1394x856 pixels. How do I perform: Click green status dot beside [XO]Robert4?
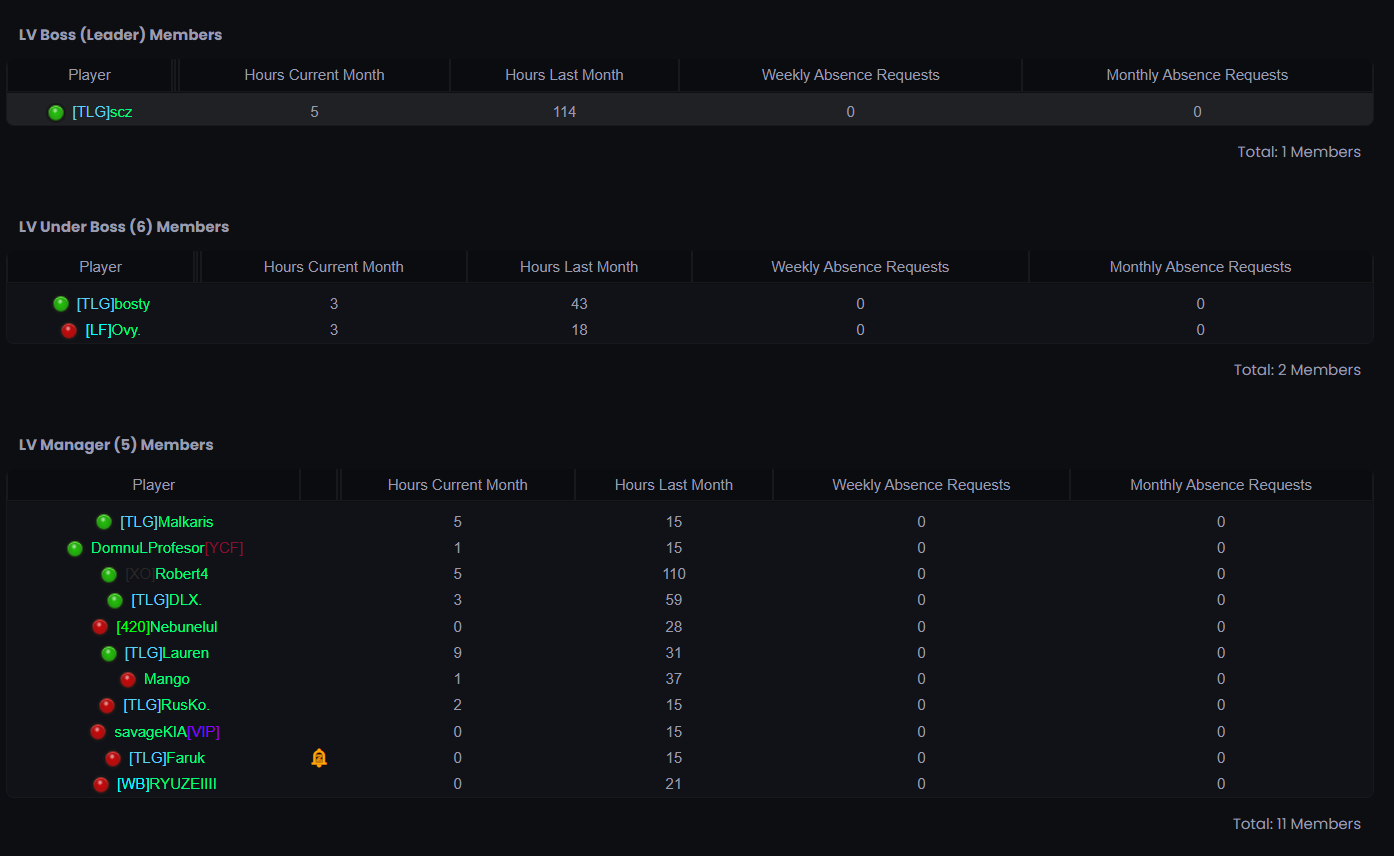(109, 574)
